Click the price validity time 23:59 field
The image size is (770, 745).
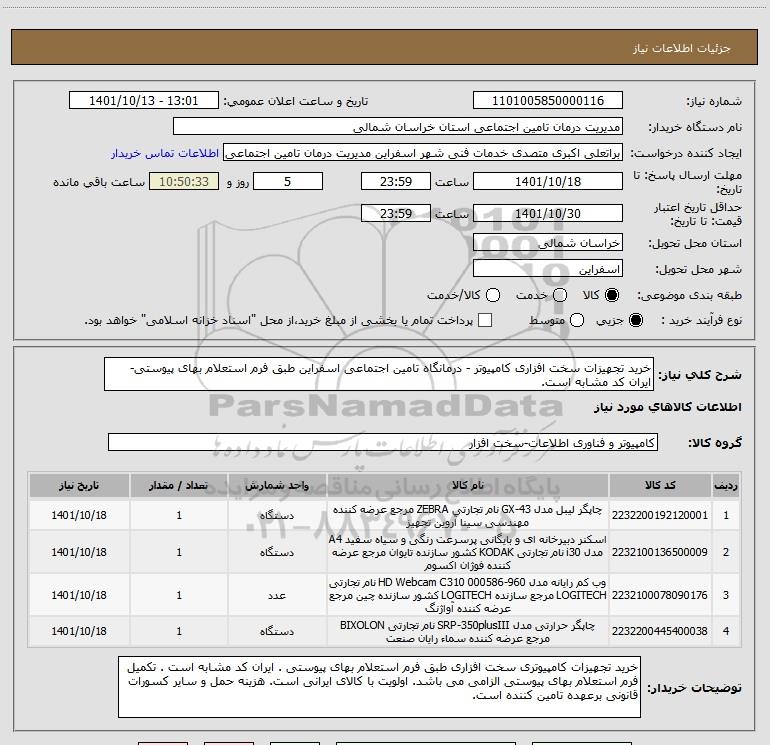click(396, 214)
